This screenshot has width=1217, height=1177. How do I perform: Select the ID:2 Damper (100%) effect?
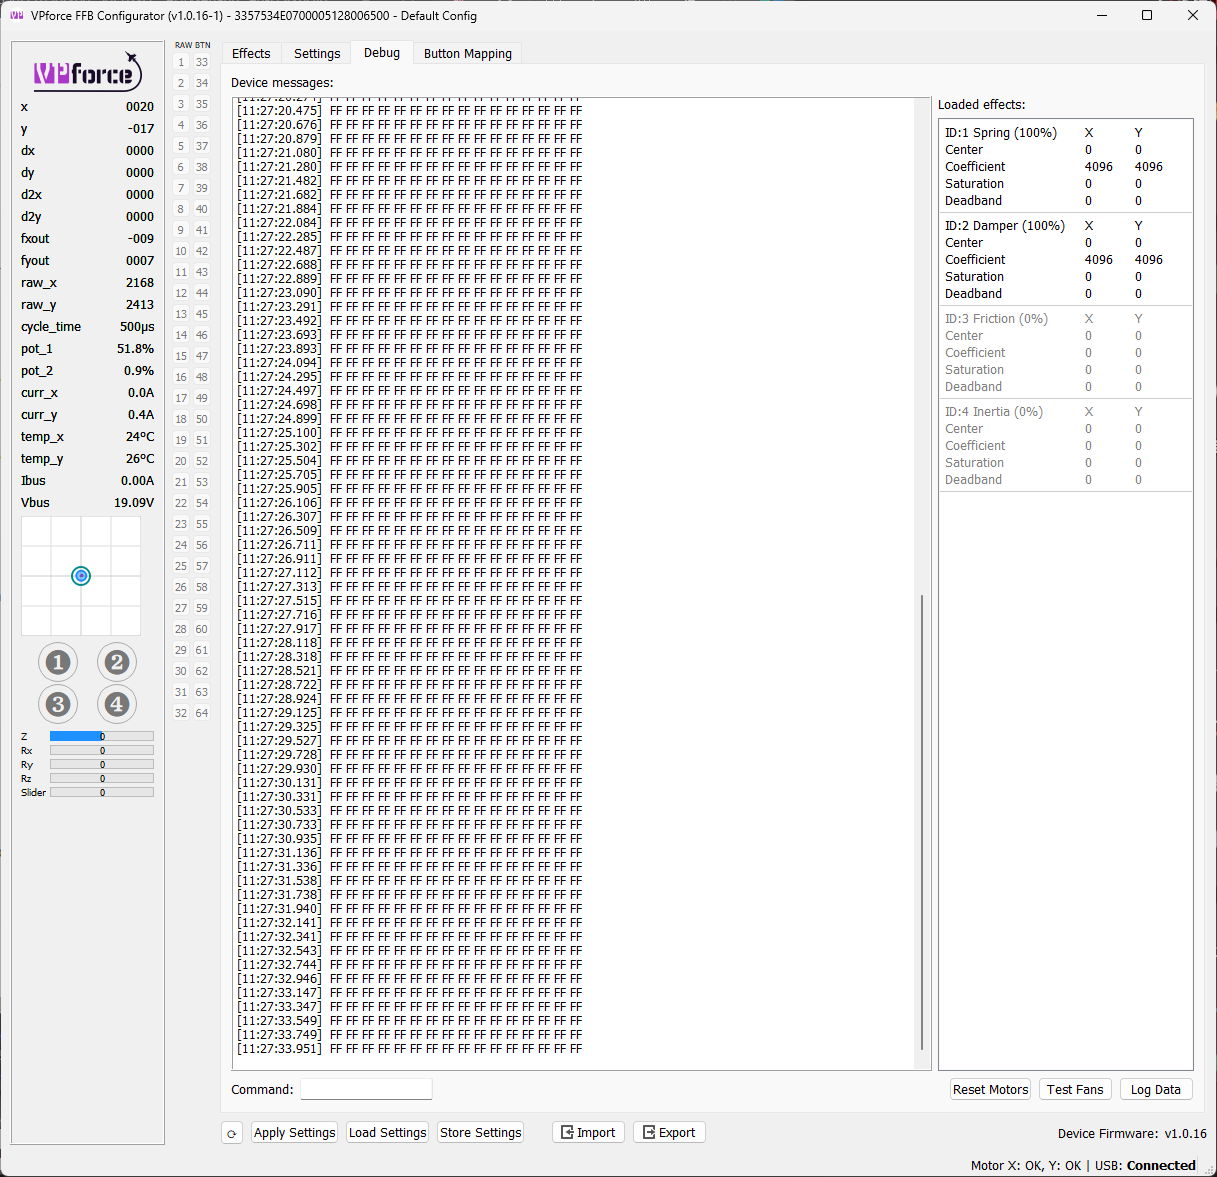click(1005, 226)
